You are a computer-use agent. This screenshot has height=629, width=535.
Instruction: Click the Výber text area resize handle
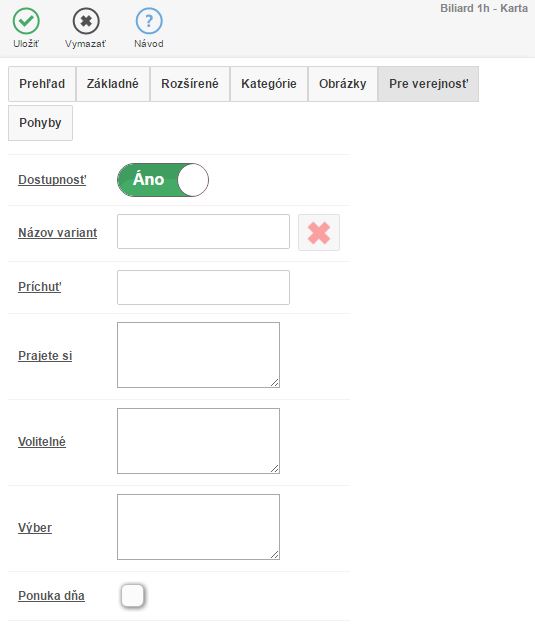[x=275, y=554]
